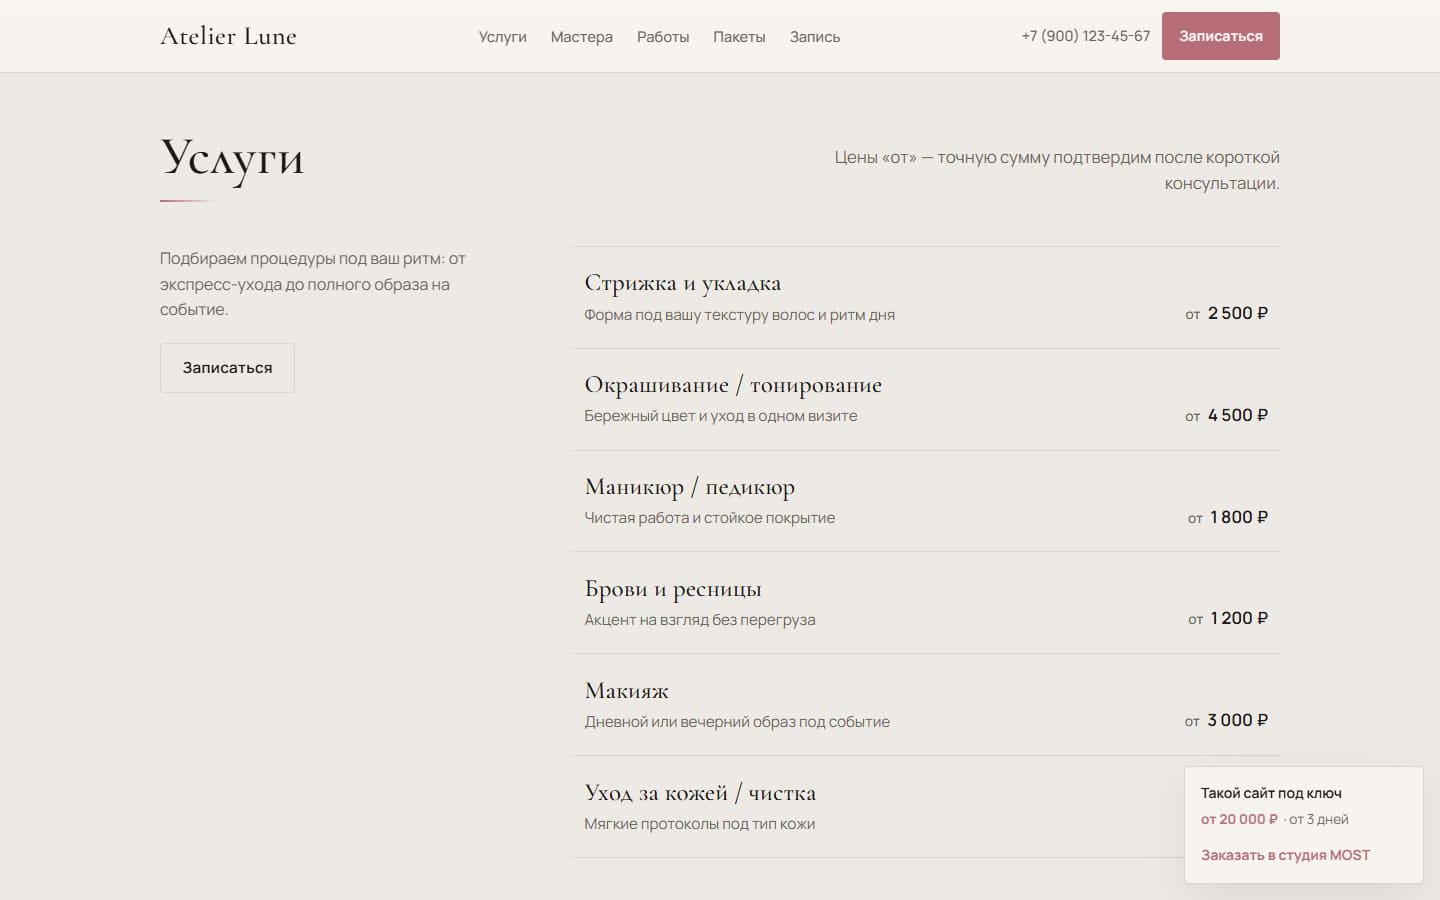
Task: Open the Уход за кожей / чистка service
Action: click(x=878, y=807)
